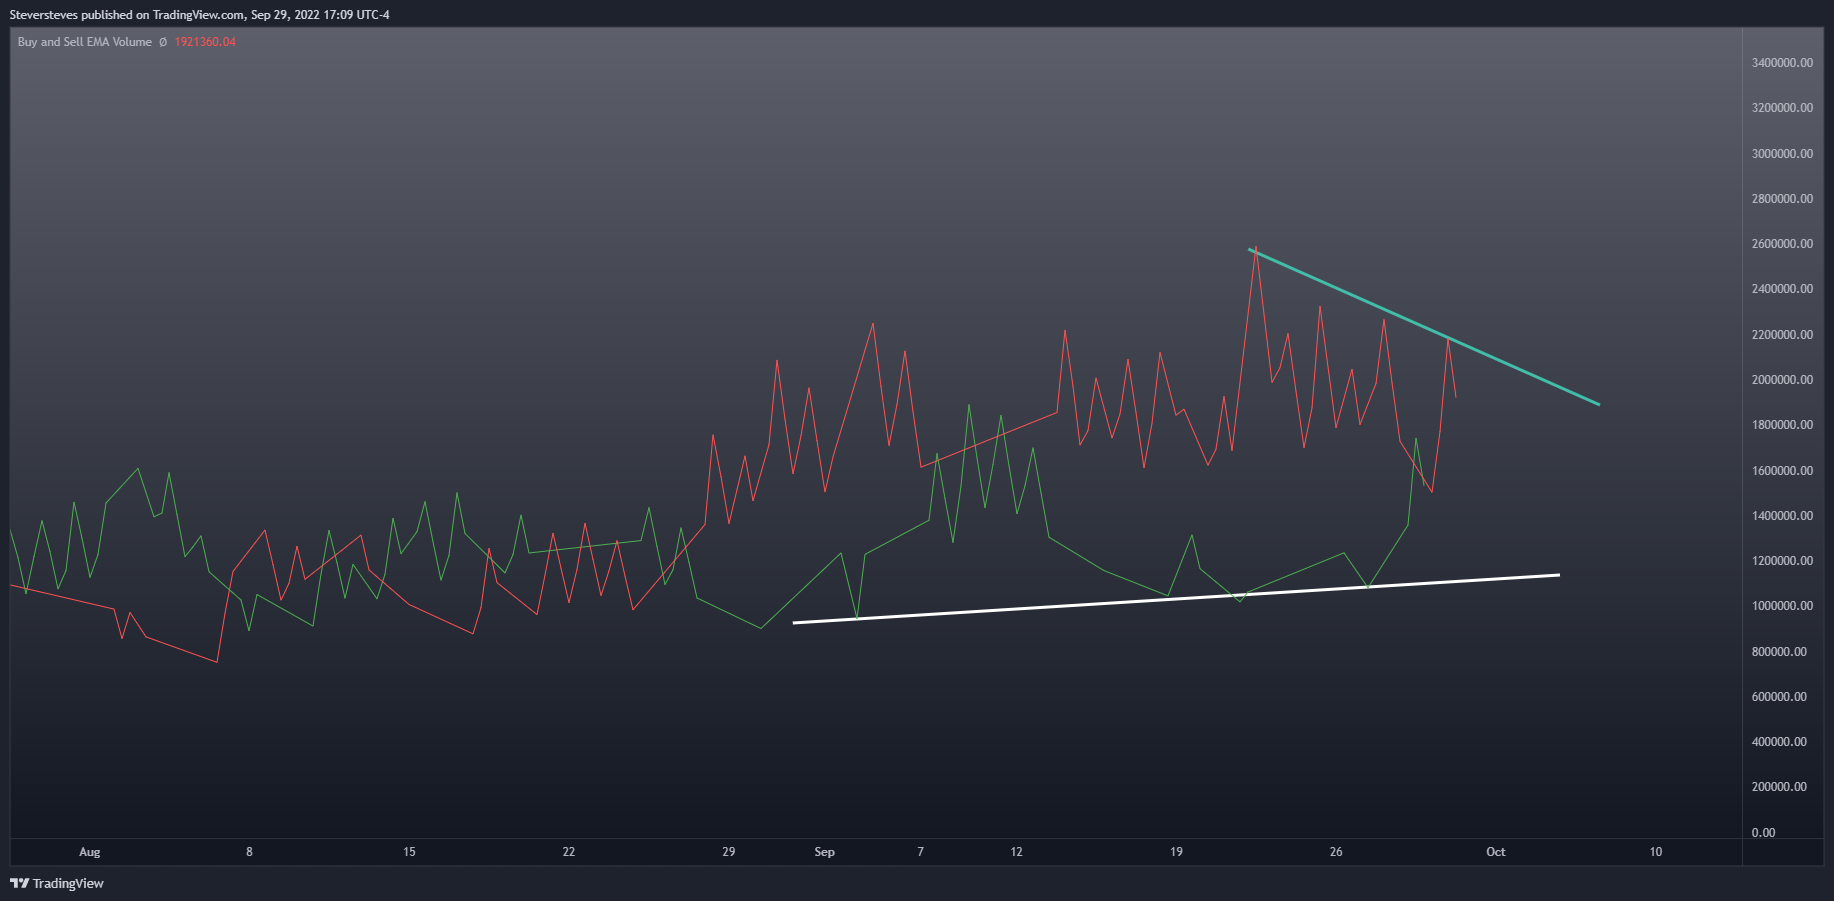
Task: Click the 2600000.00 price axis label
Action: click(x=1782, y=244)
